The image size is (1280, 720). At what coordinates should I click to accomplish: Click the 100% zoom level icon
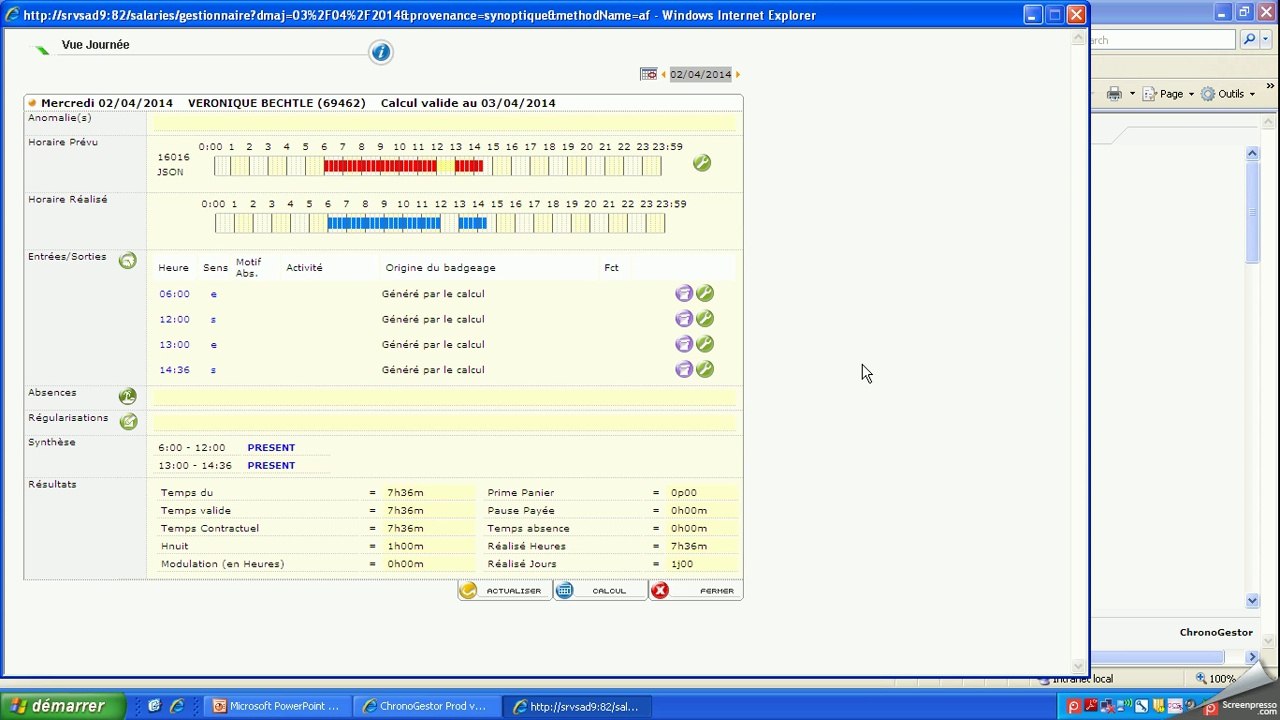pyautogui.click(x=1200, y=679)
